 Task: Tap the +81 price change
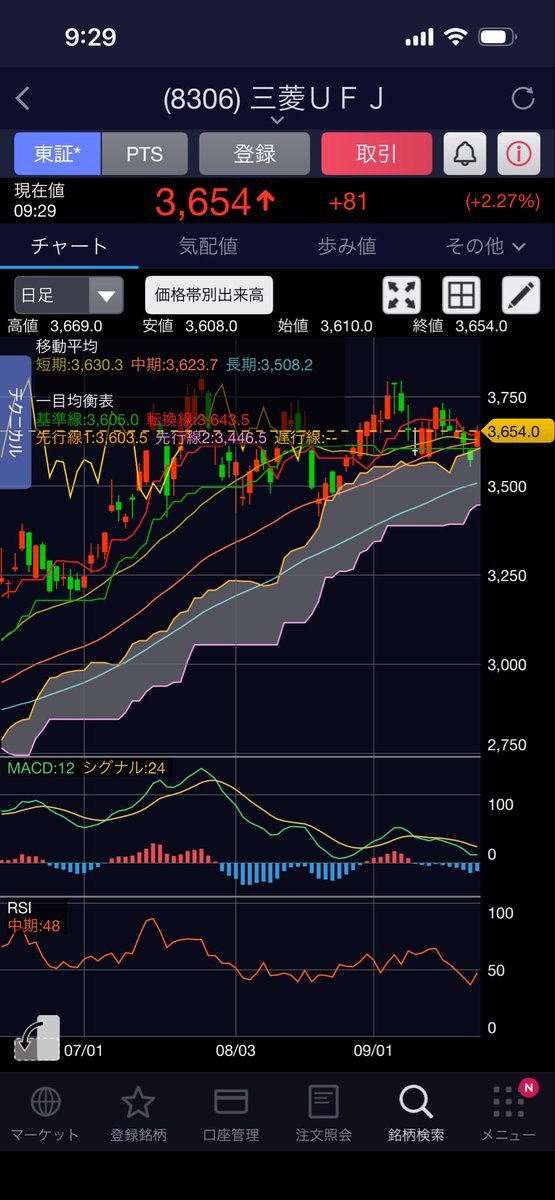pos(346,203)
